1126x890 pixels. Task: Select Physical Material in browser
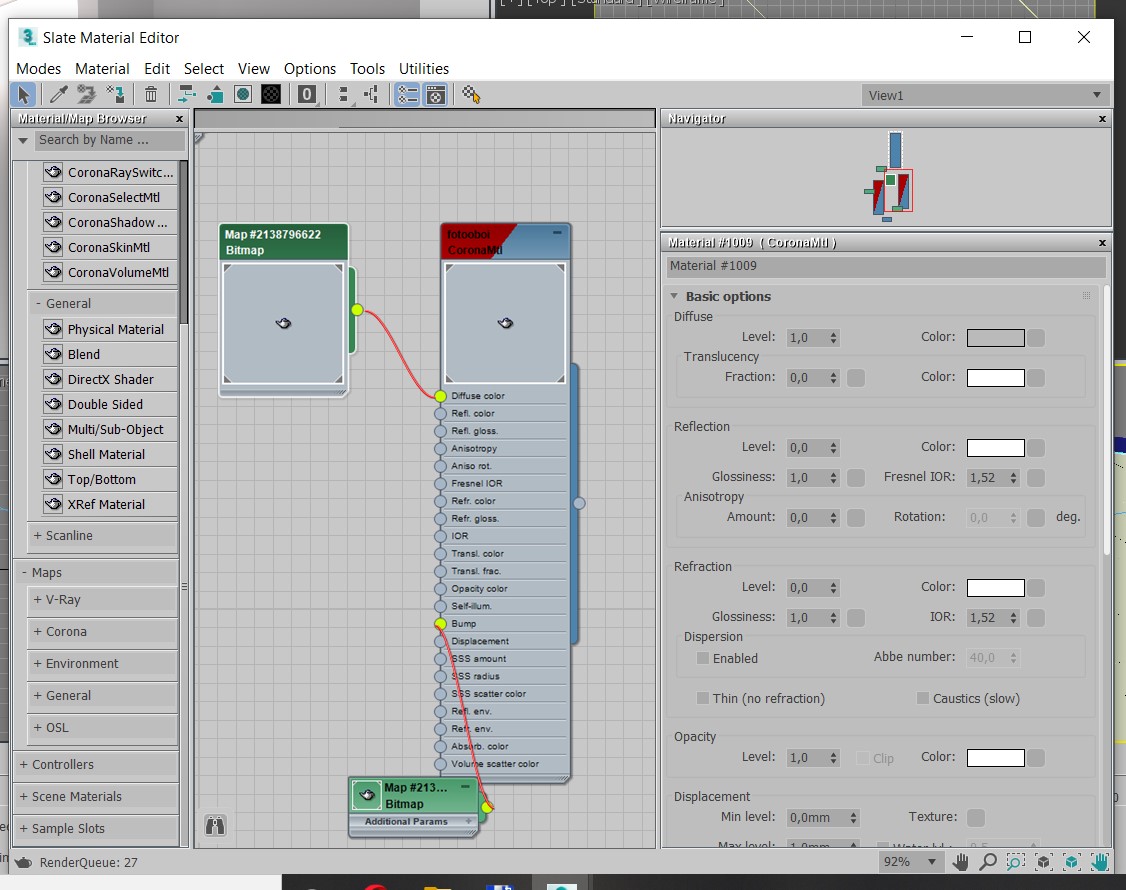coord(109,329)
